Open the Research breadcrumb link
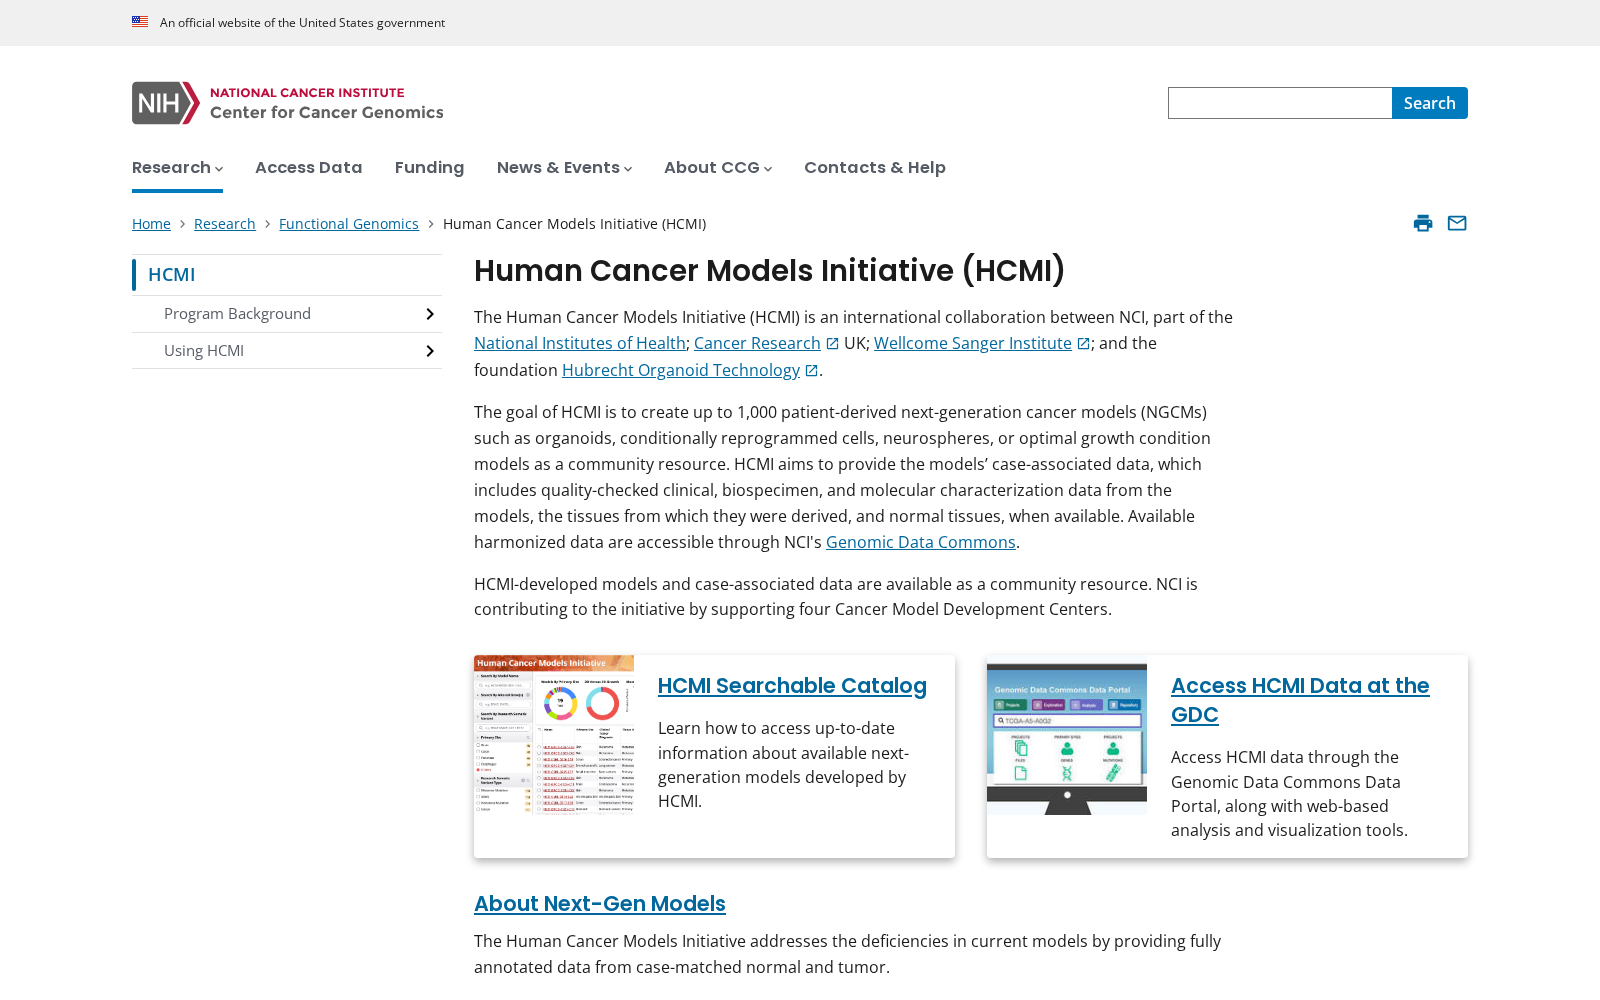1600x1000 pixels. pos(225,224)
